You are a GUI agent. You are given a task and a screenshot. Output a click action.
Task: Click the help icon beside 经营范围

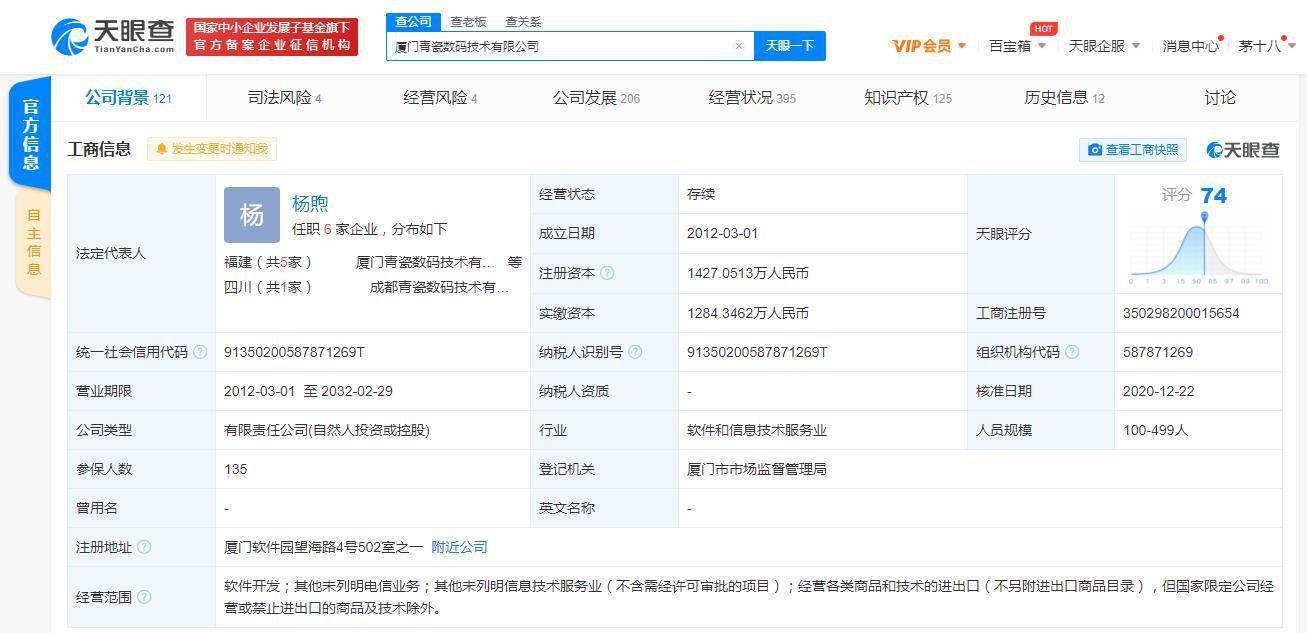[144, 597]
